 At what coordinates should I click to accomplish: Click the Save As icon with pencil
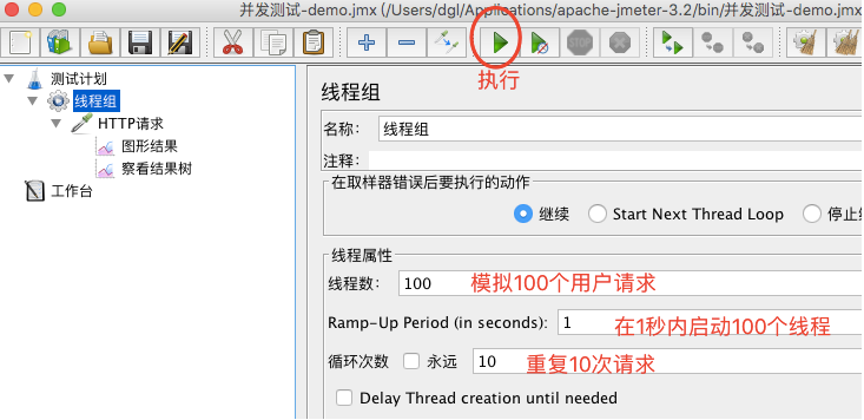180,42
